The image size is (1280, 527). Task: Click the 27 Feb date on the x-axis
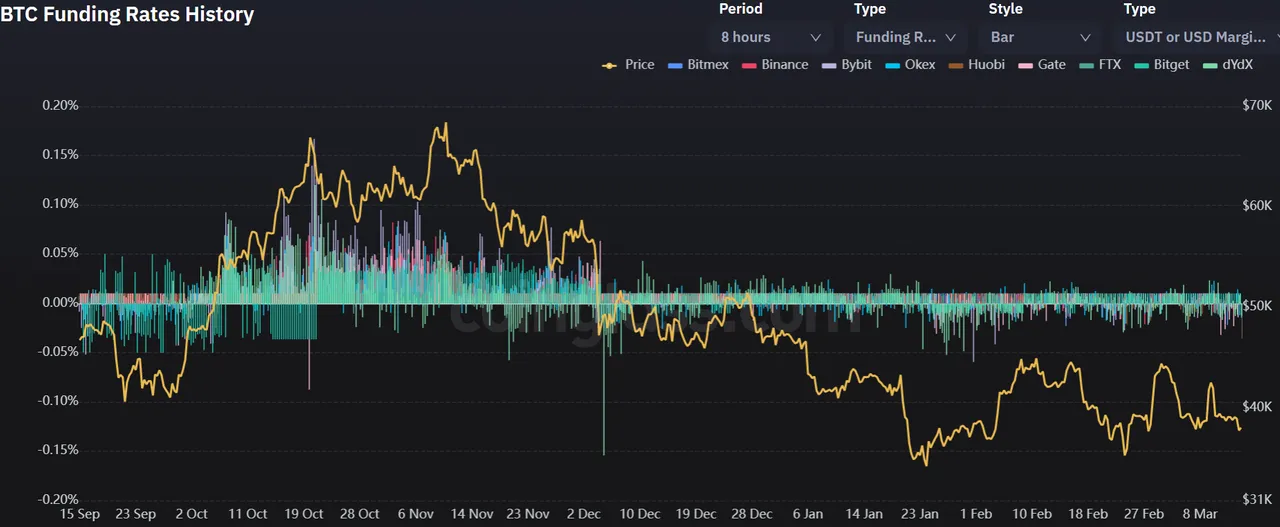coord(1144,514)
